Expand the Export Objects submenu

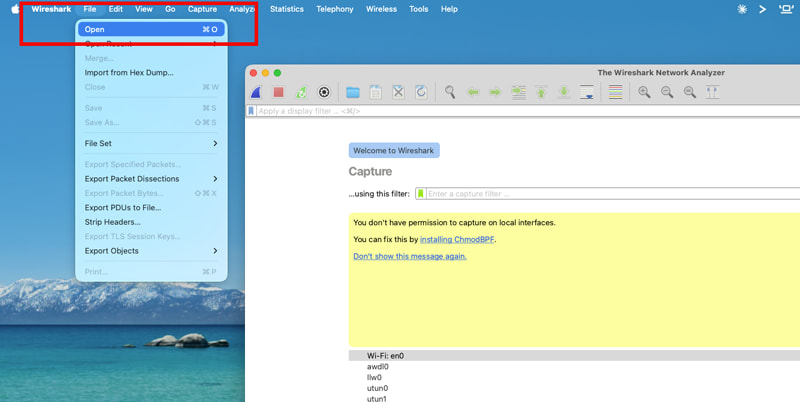(x=151, y=250)
